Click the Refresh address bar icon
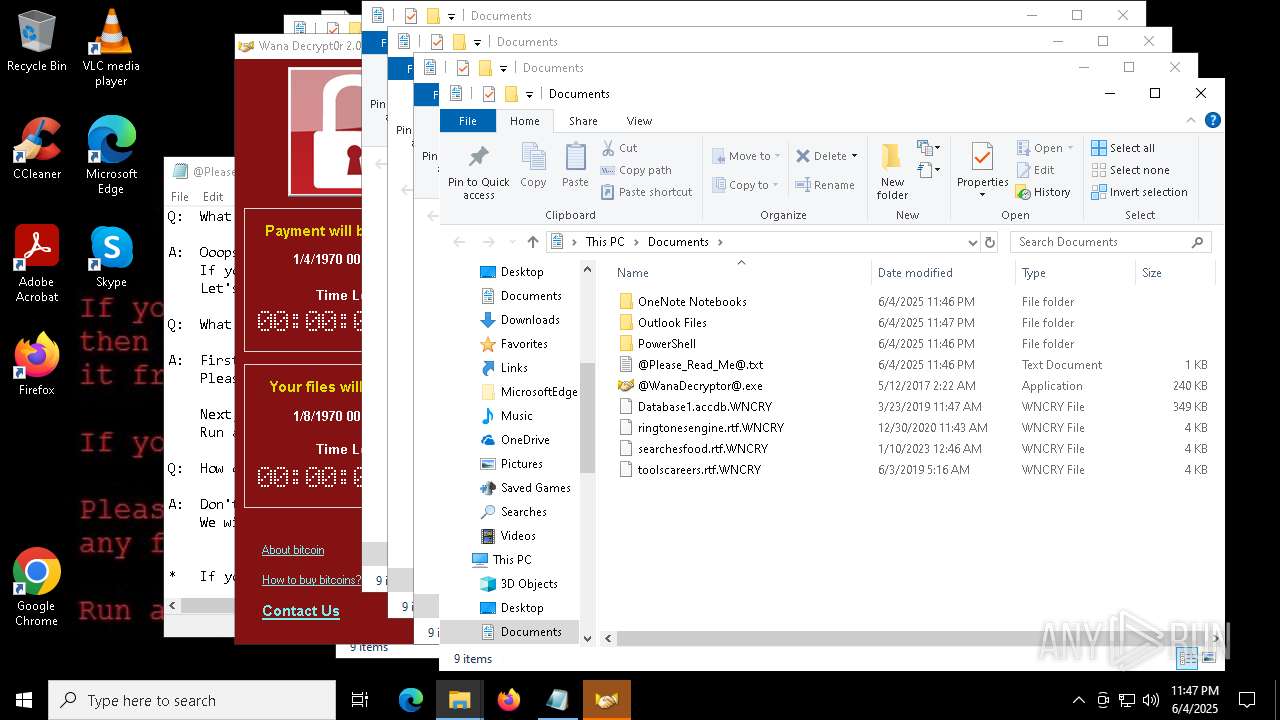1280x720 pixels. pos(990,242)
